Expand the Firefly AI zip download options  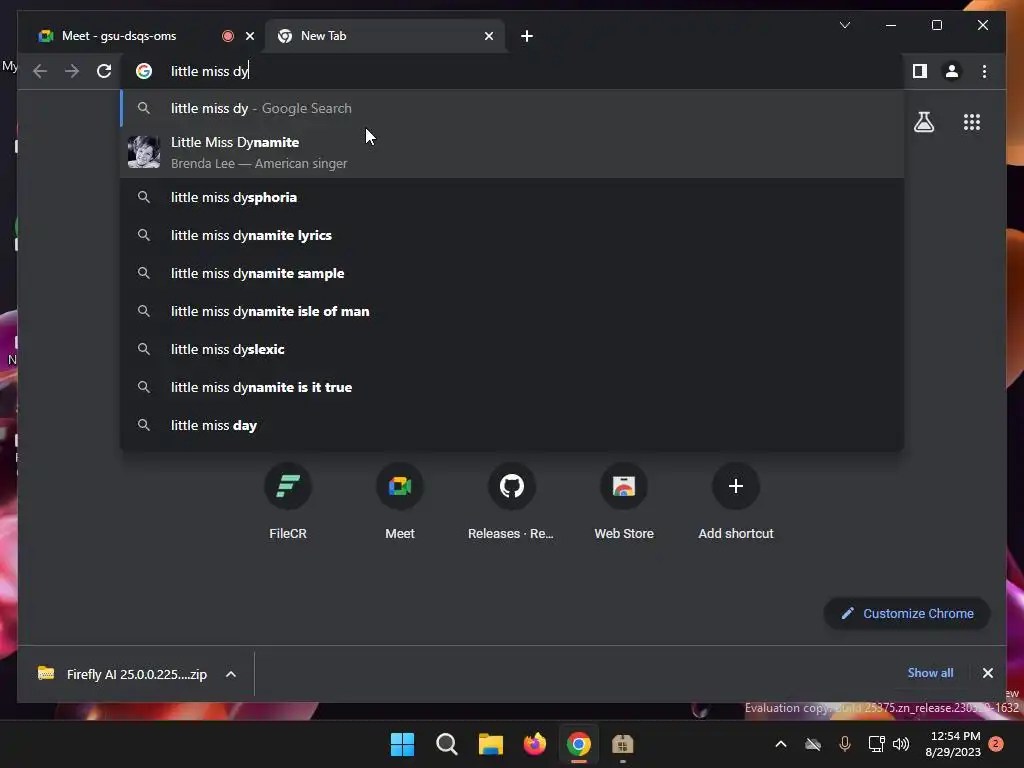[x=231, y=674]
